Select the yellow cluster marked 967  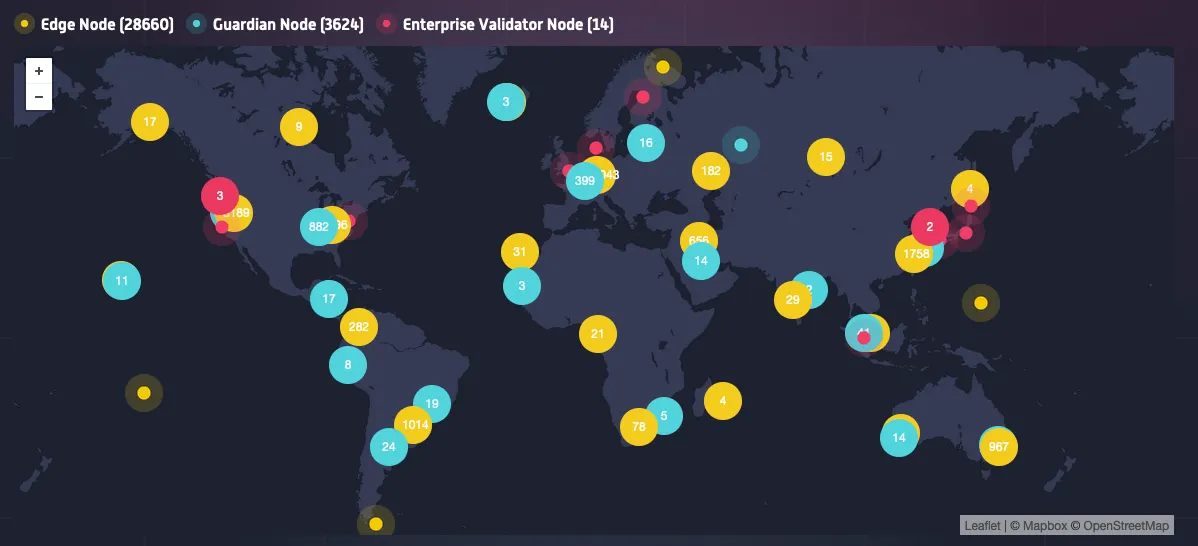[999, 447]
